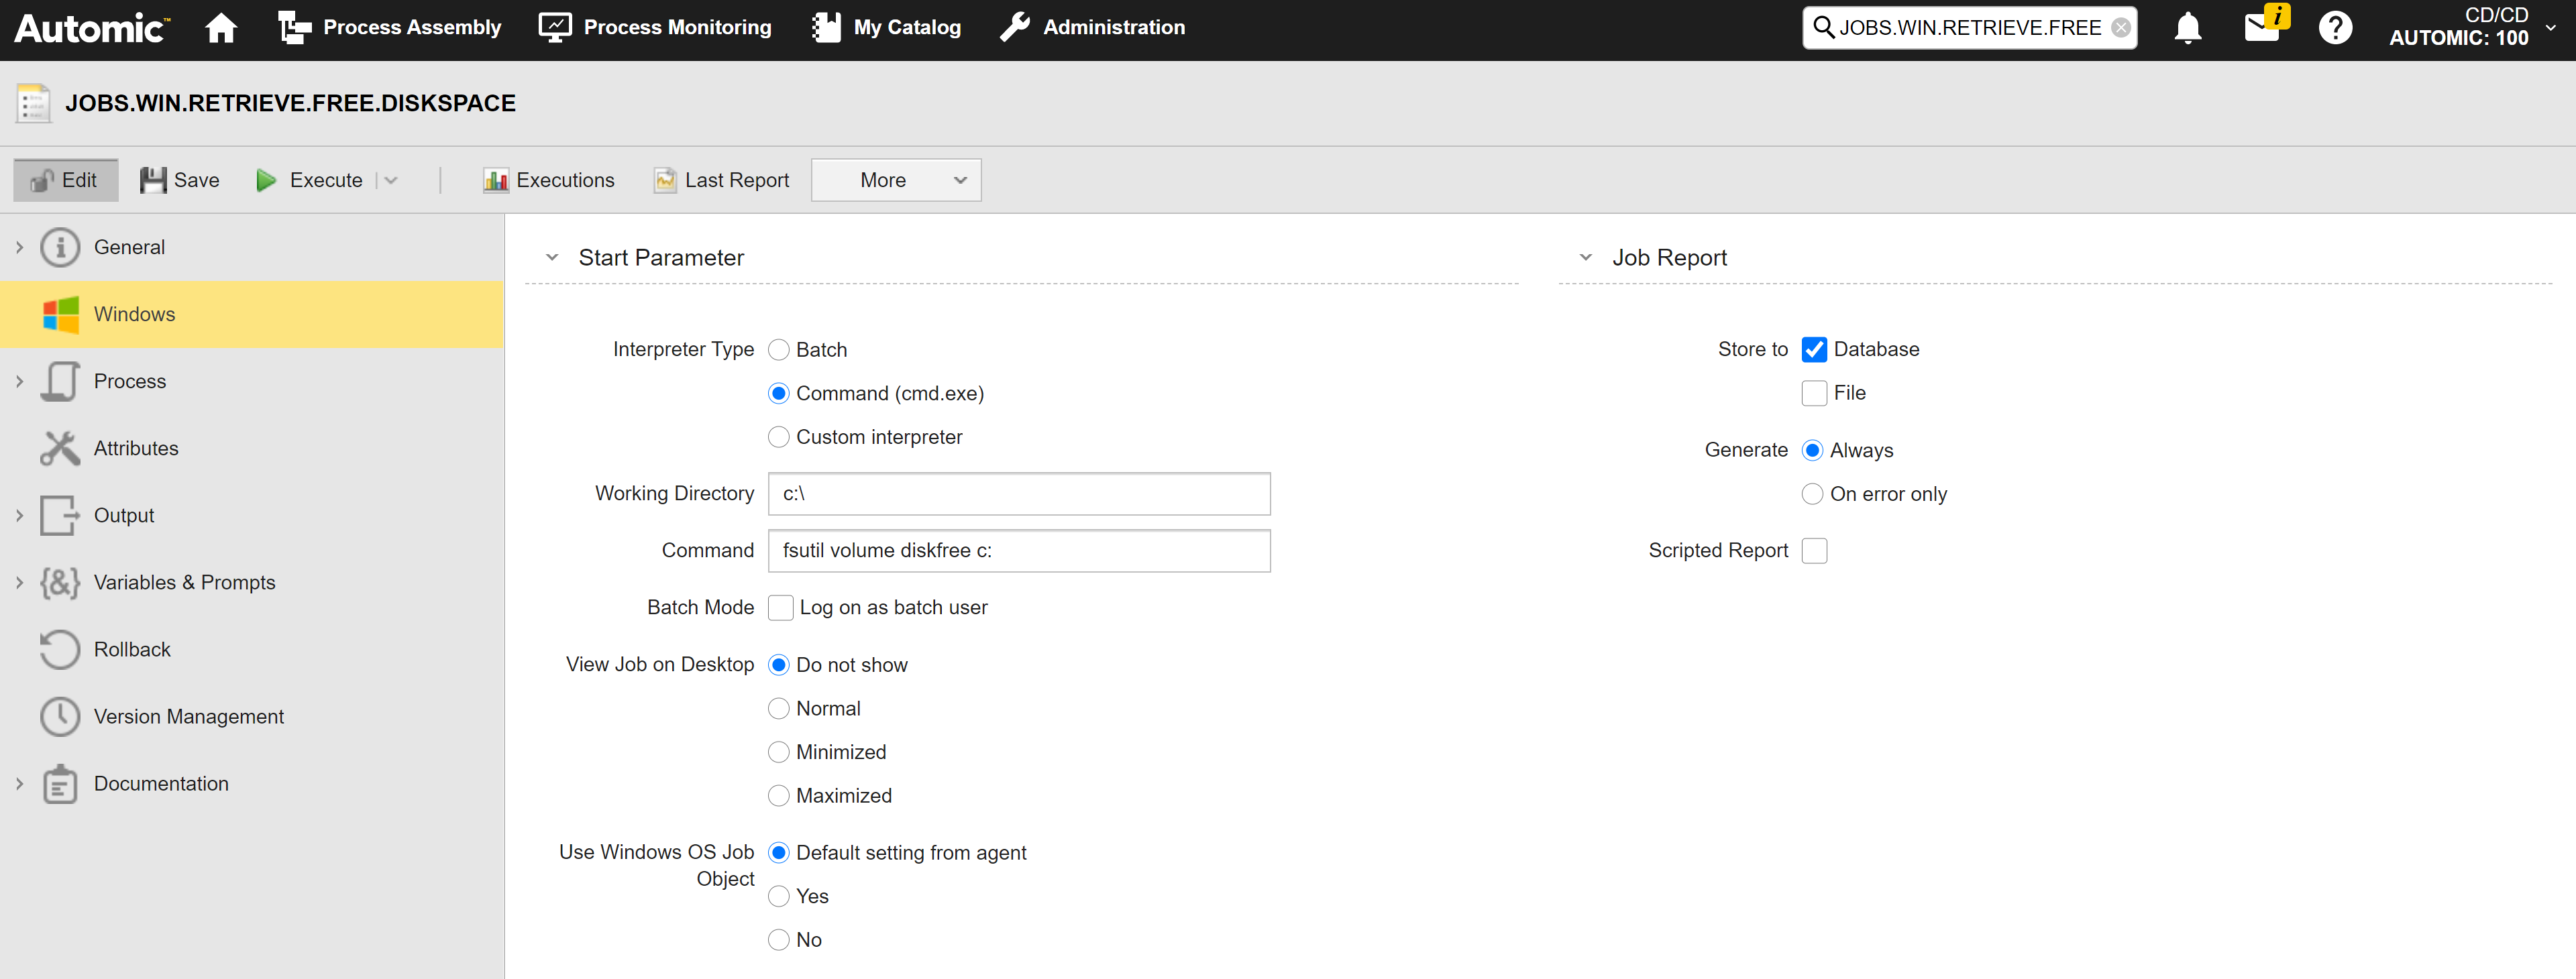Click the help question mark icon
This screenshot has height=979, width=2576.
2334,27
